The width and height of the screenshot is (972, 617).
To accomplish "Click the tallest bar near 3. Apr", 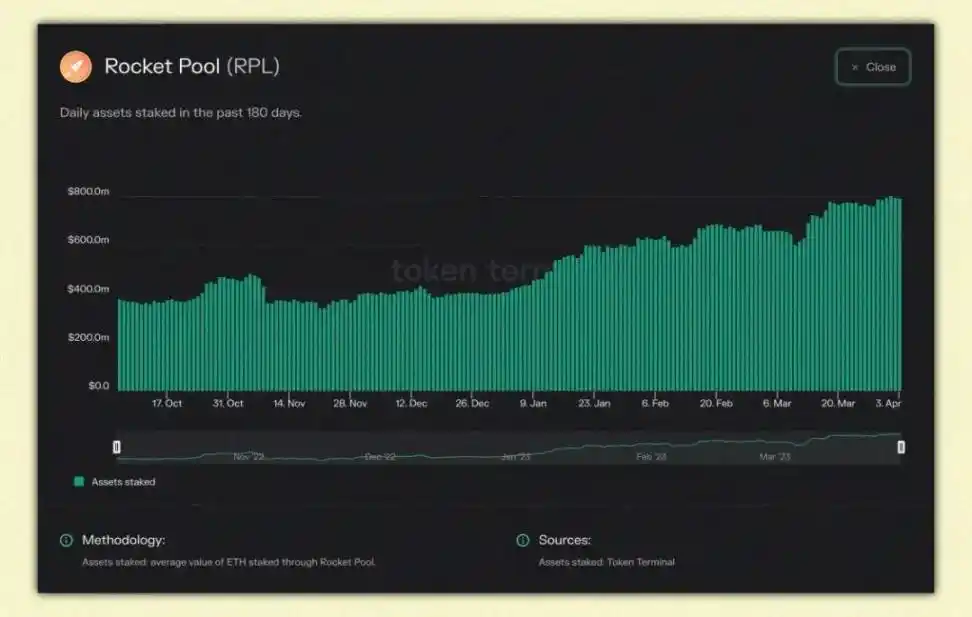I will click(x=891, y=293).
